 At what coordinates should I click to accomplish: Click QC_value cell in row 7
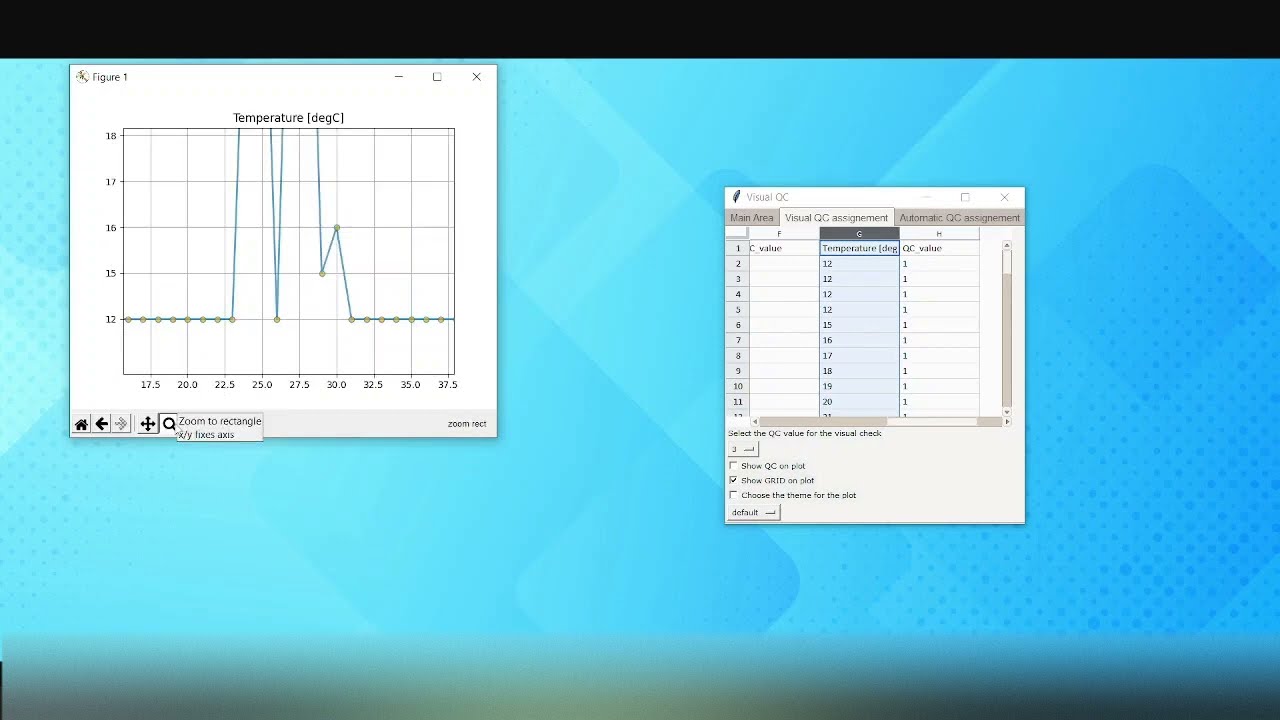[939, 340]
